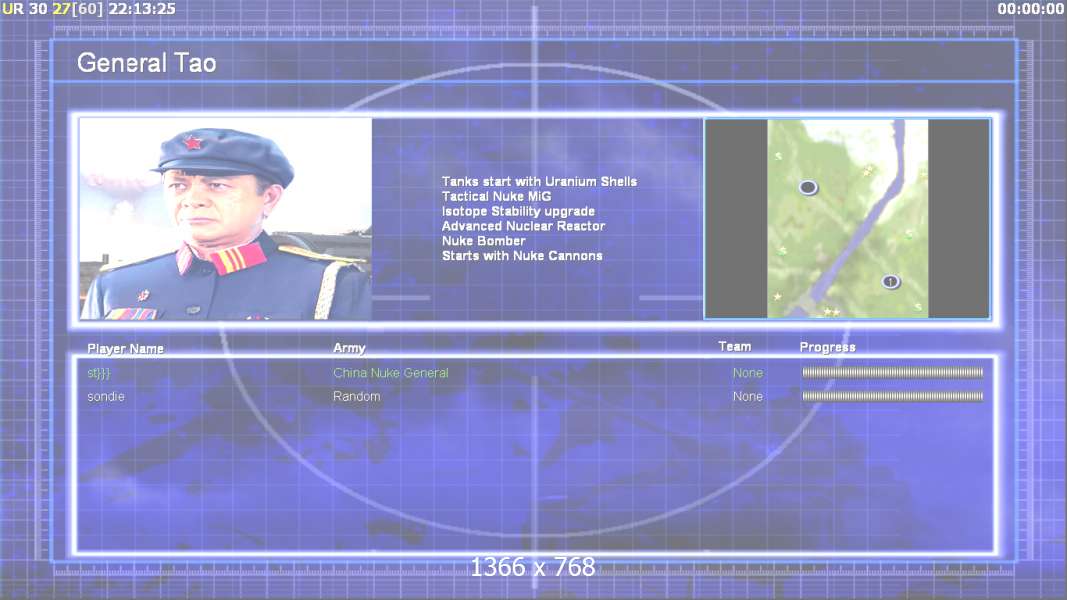Click loading progress bar for st}}}

click(892, 373)
